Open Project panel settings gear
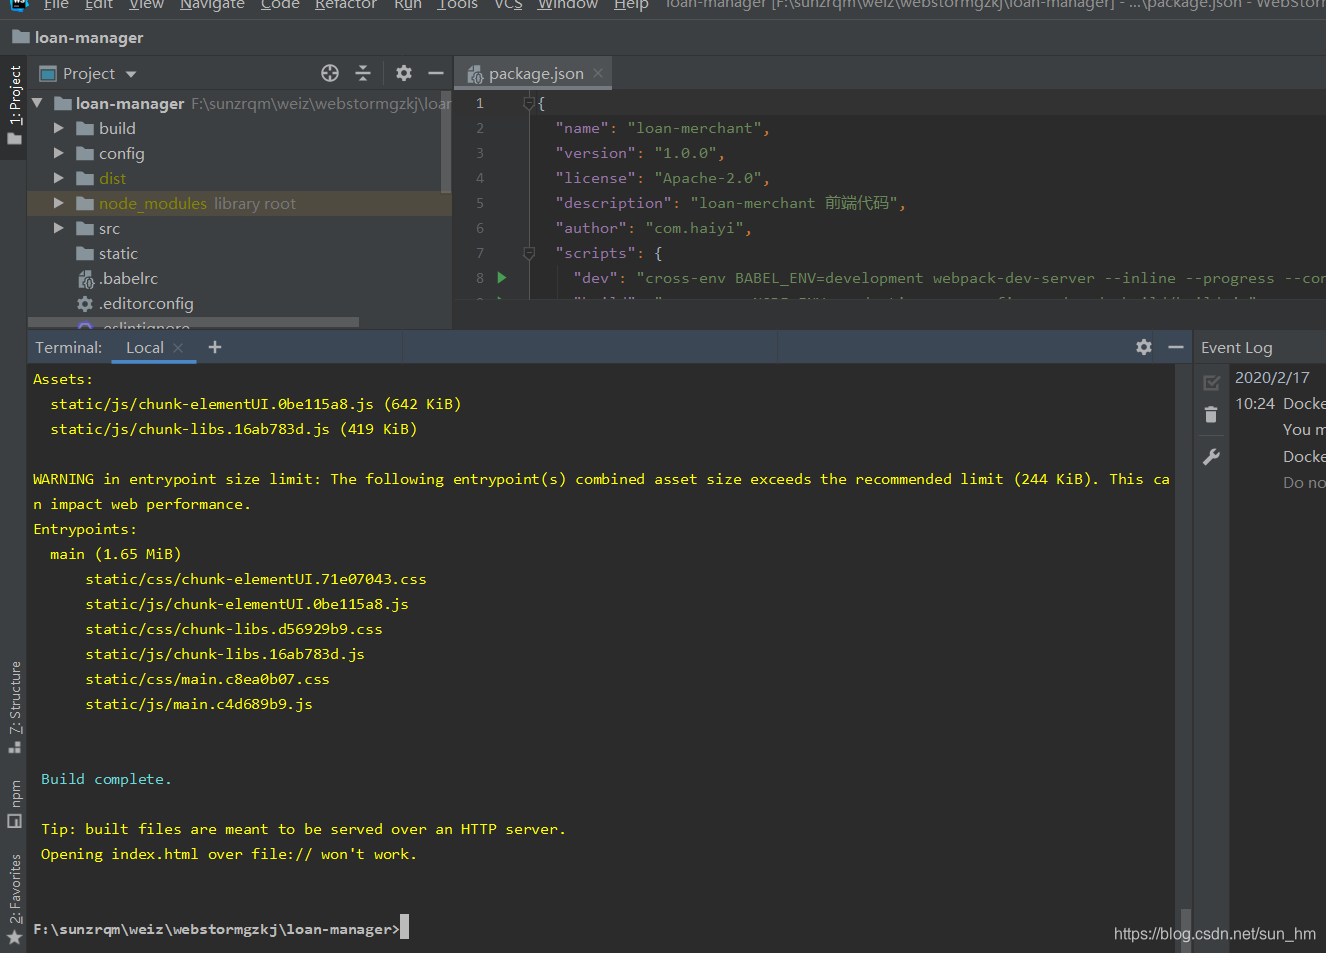 (404, 73)
